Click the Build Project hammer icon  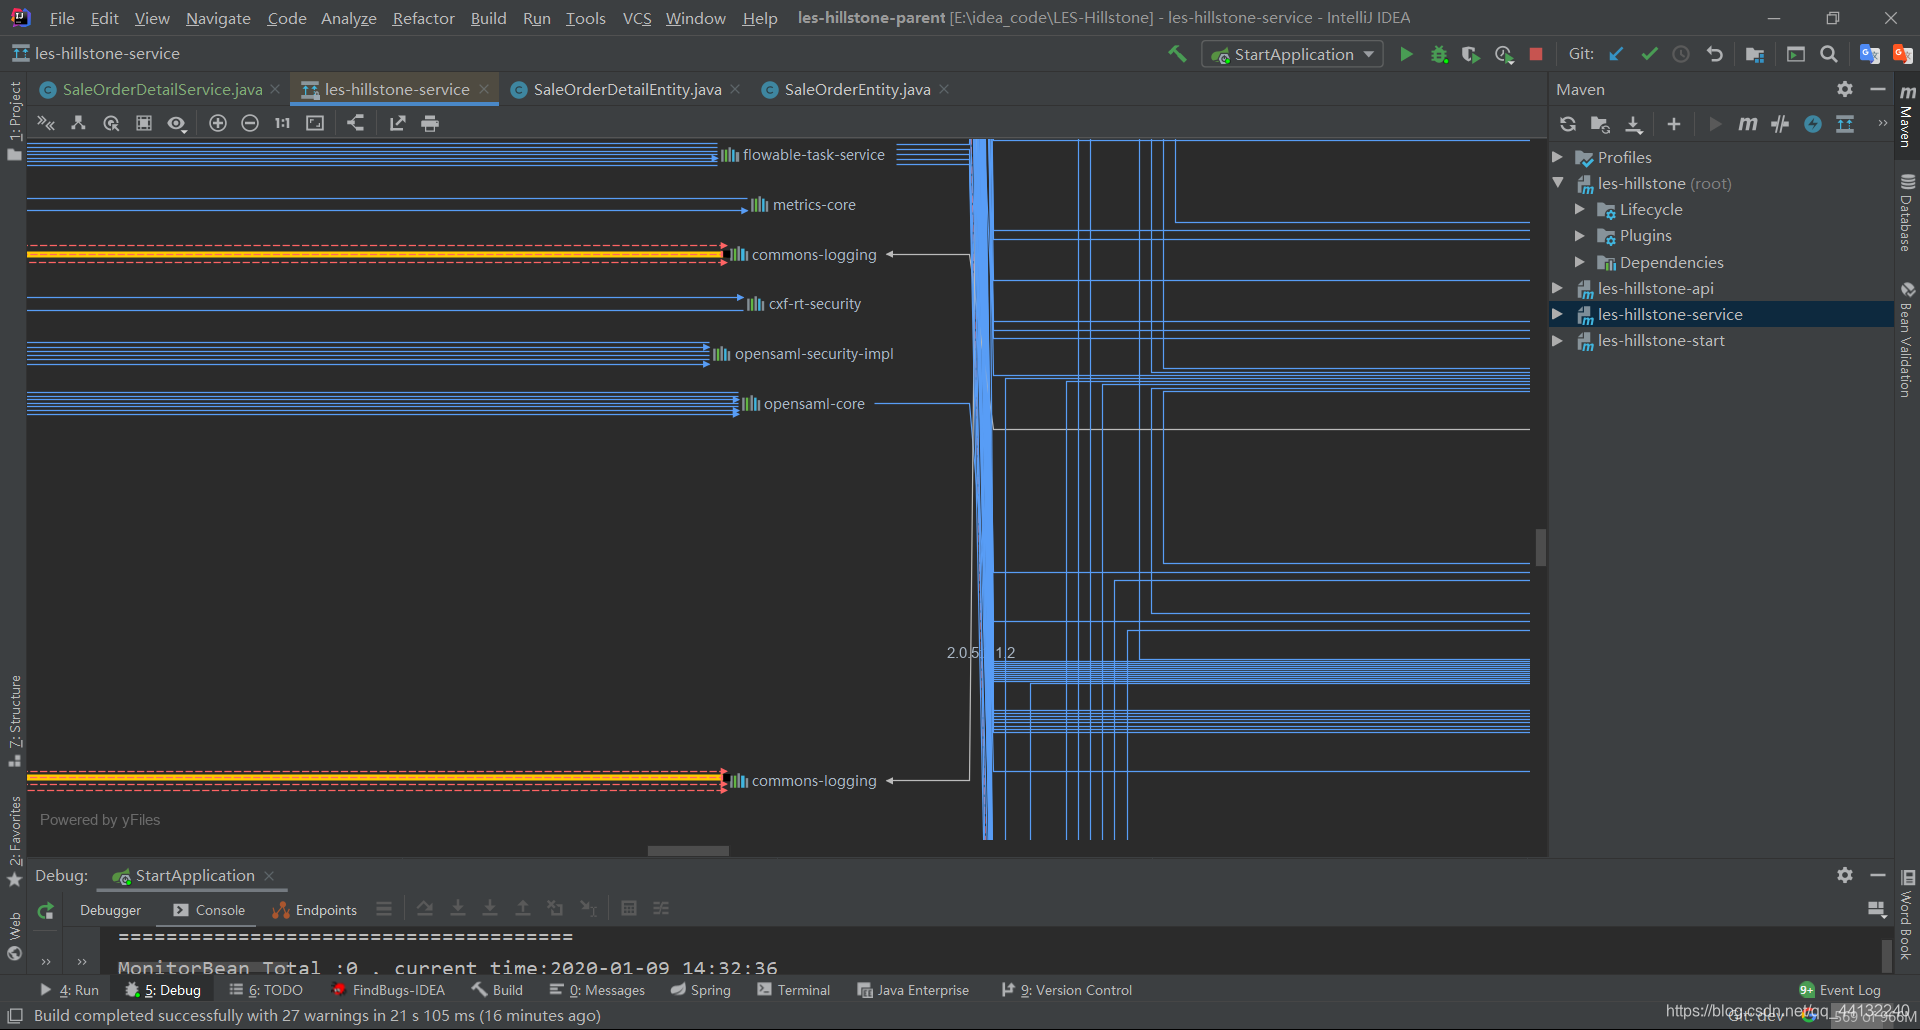[x=1177, y=54]
